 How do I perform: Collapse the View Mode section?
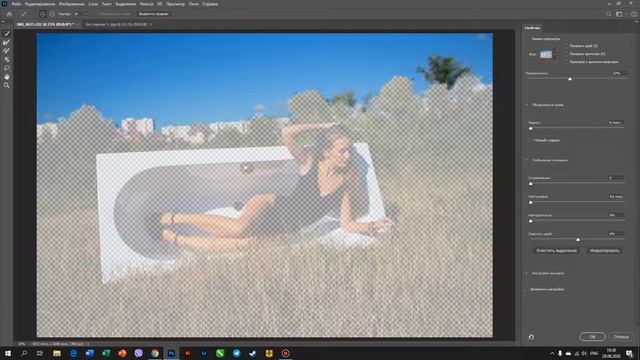(527, 39)
